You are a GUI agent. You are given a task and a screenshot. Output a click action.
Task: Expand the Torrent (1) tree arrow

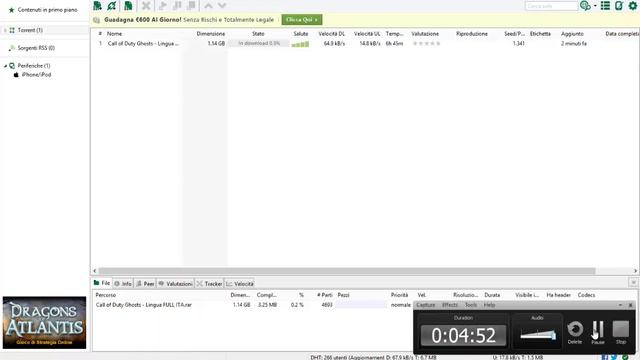(x=5, y=30)
